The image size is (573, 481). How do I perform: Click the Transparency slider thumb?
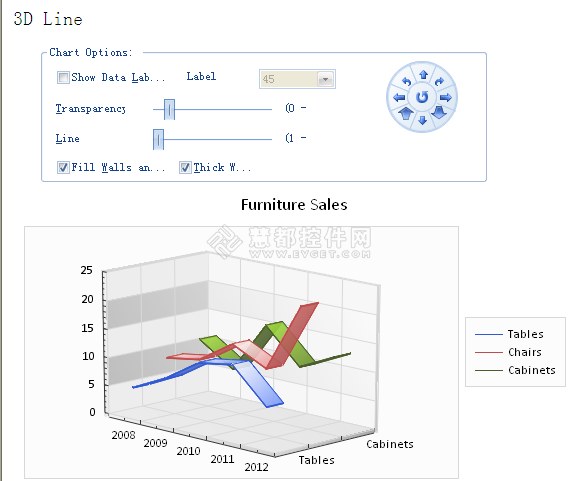tap(169, 109)
